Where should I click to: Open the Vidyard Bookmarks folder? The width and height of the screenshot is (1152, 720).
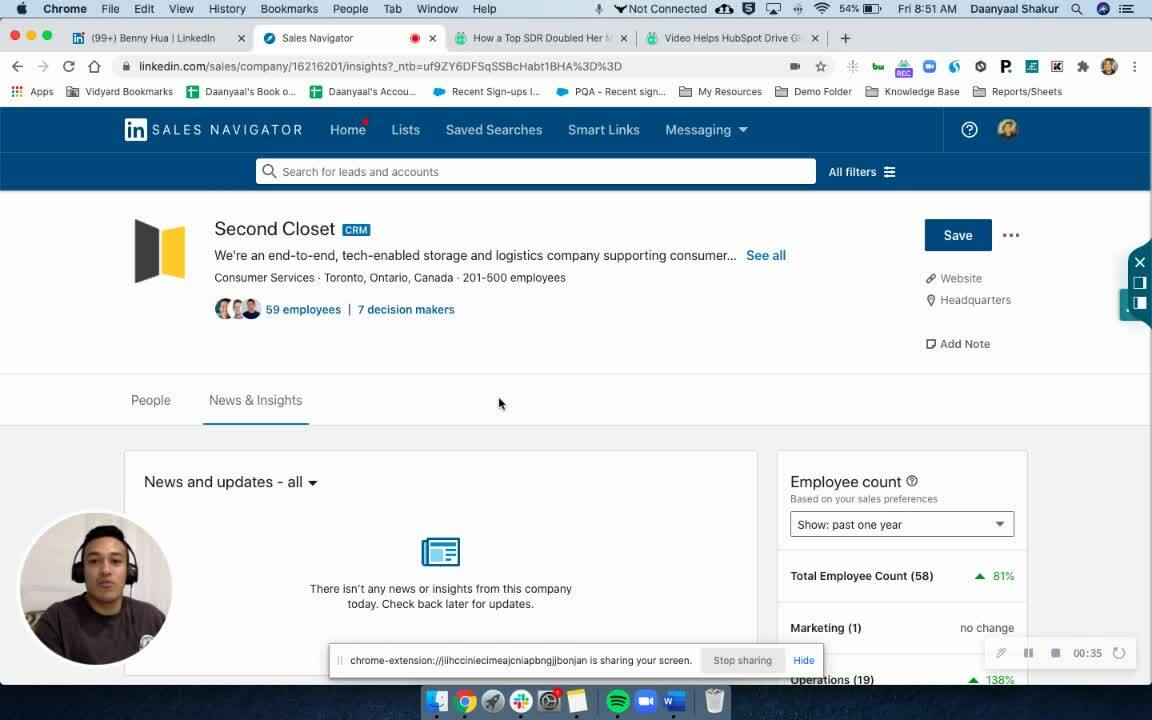[x=120, y=92]
